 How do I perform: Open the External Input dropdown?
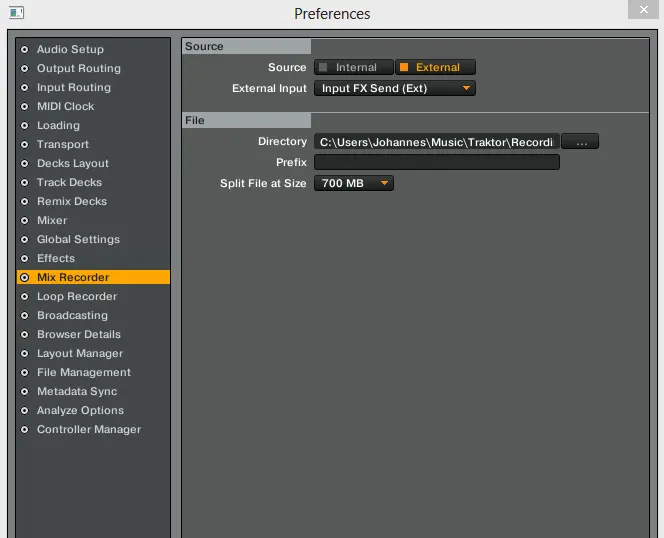pos(395,88)
